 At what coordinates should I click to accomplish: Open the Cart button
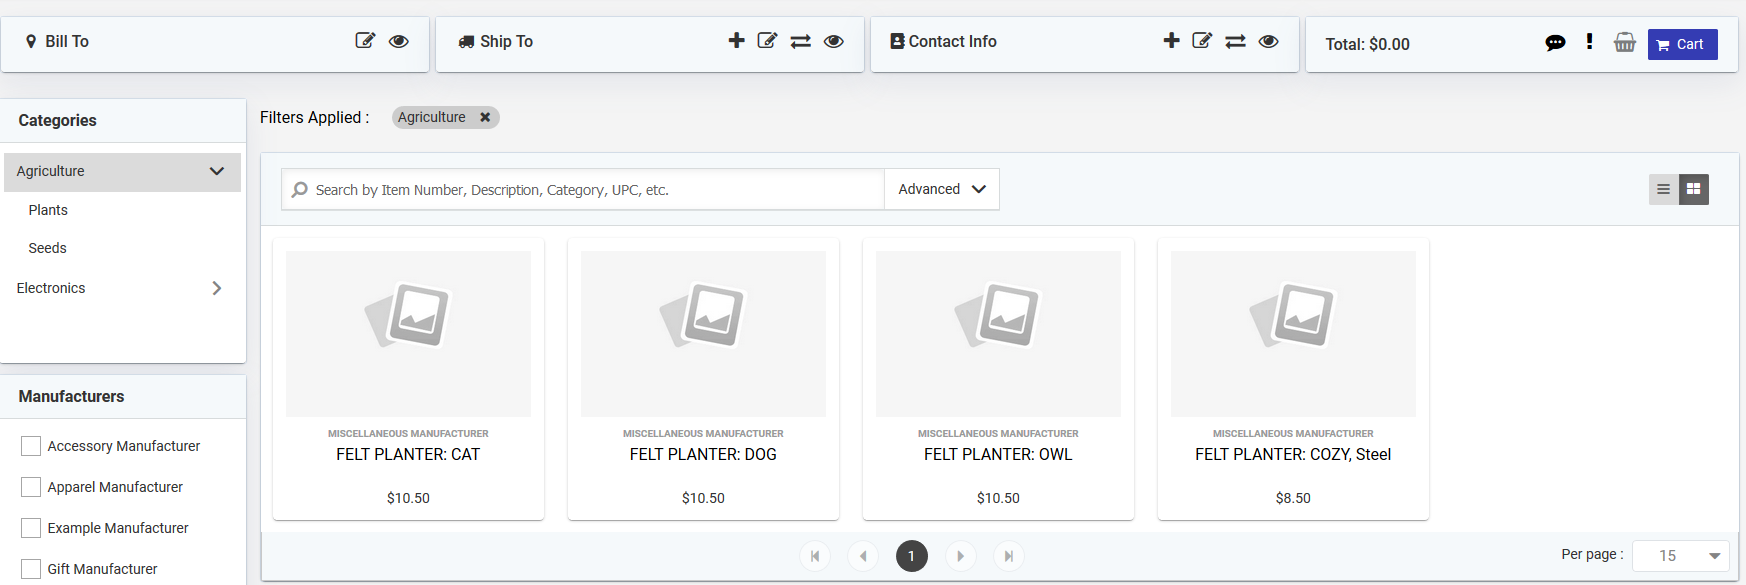(x=1683, y=44)
